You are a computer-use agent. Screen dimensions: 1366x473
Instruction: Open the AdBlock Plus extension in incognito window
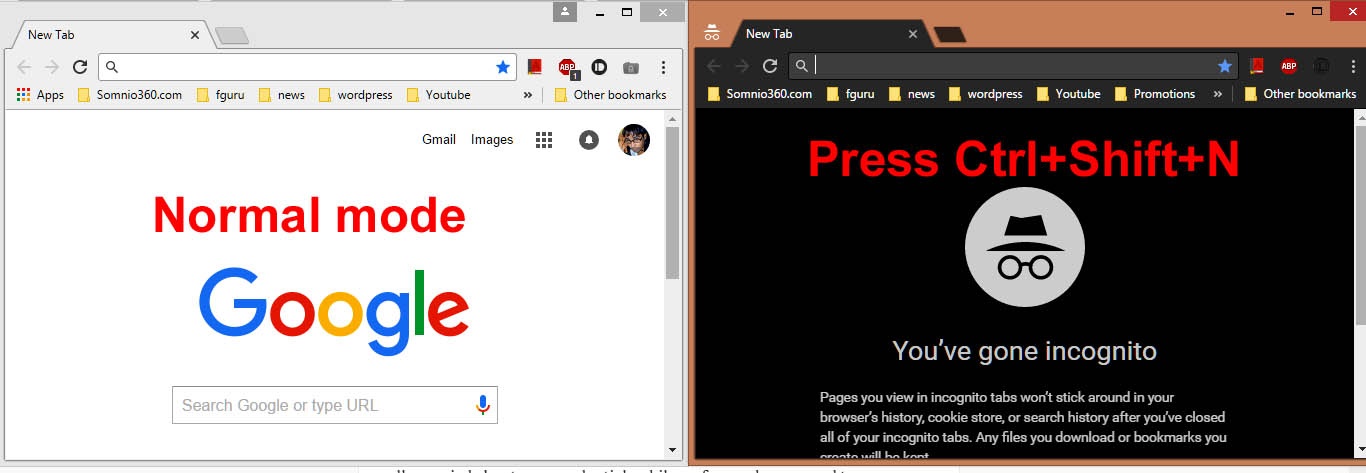pos(1289,67)
